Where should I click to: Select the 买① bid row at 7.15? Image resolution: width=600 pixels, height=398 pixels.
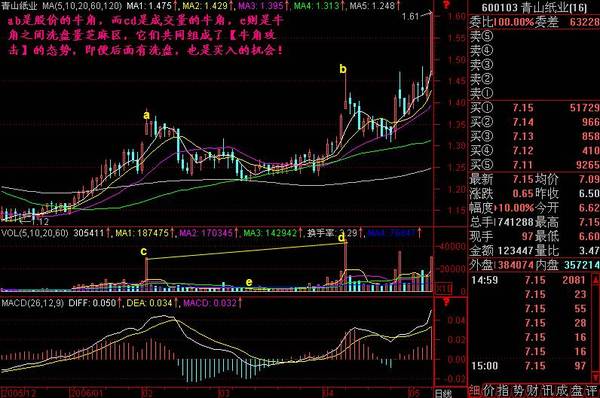[x=535, y=108]
